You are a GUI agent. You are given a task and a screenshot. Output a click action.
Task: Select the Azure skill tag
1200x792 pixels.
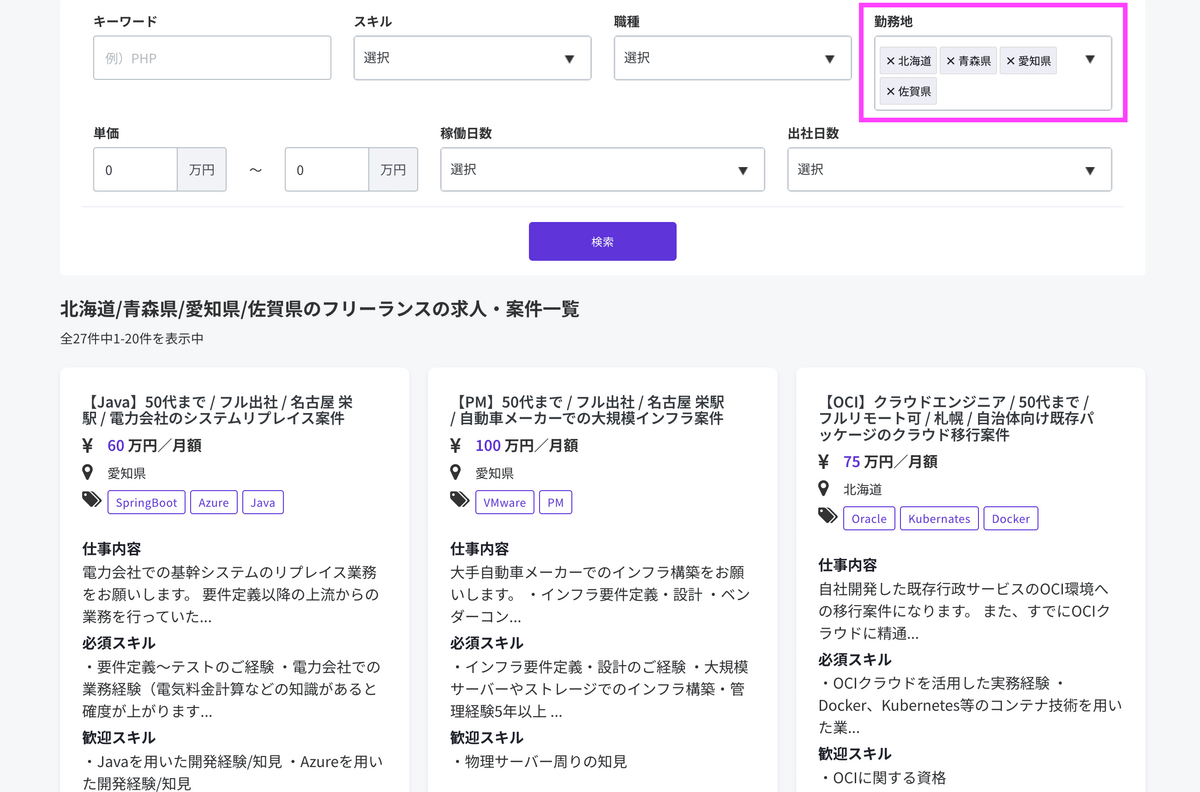(x=213, y=502)
